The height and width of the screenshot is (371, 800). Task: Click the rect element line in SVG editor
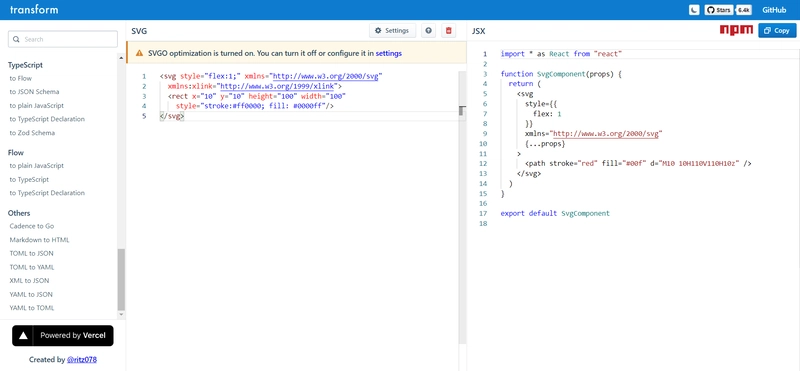point(257,96)
